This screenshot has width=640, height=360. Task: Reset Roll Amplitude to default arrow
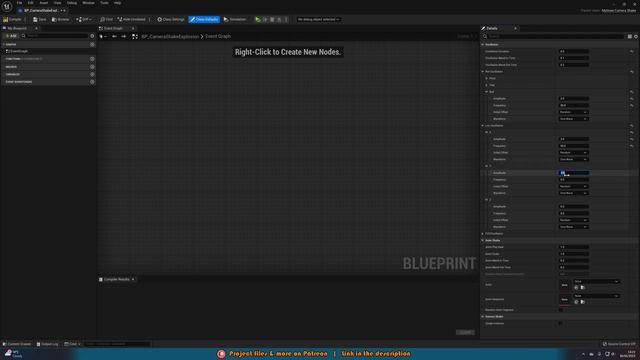pyautogui.click(x=632, y=98)
